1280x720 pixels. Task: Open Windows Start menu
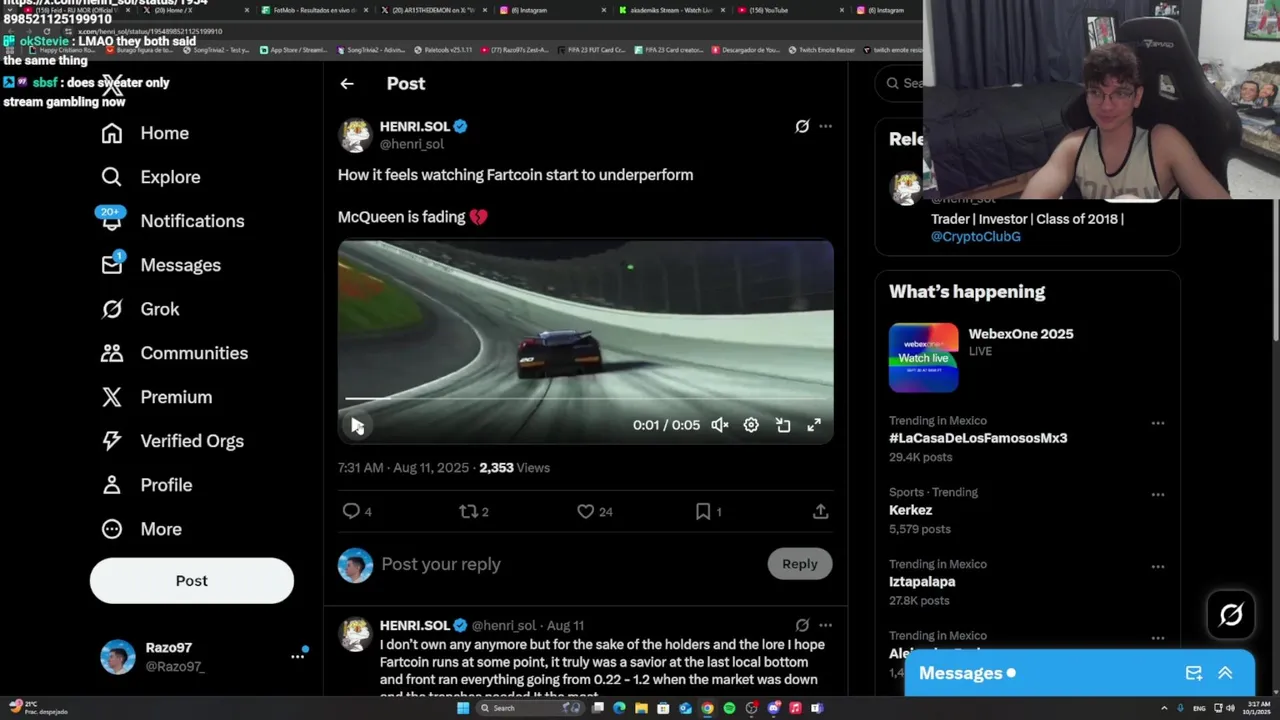463,708
